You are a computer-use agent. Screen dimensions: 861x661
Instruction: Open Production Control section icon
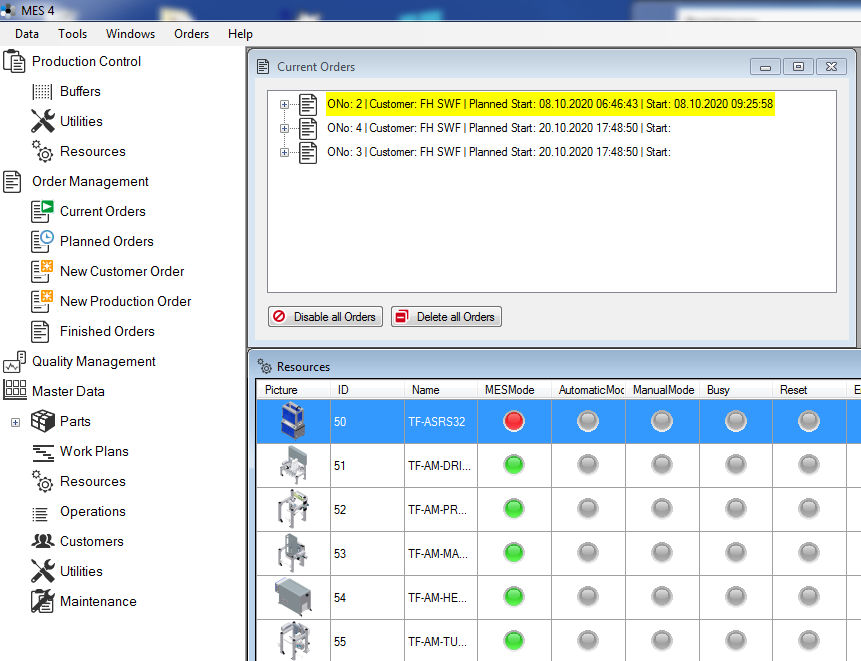[x=14, y=61]
